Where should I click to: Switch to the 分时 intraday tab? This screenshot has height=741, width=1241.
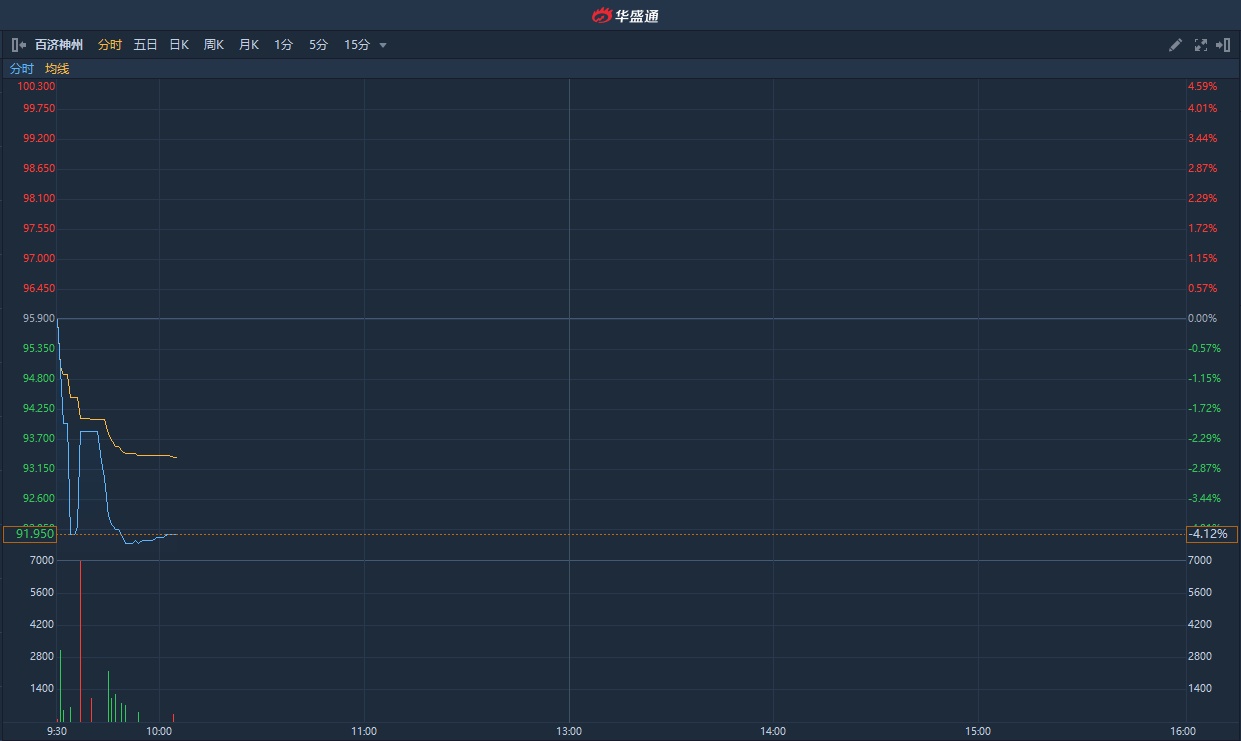(x=110, y=45)
